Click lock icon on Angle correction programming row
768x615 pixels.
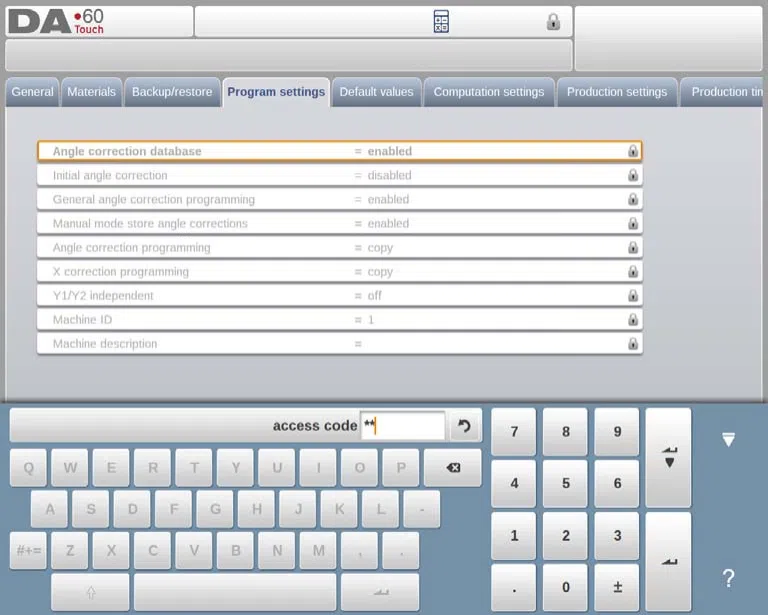point(633,247)
